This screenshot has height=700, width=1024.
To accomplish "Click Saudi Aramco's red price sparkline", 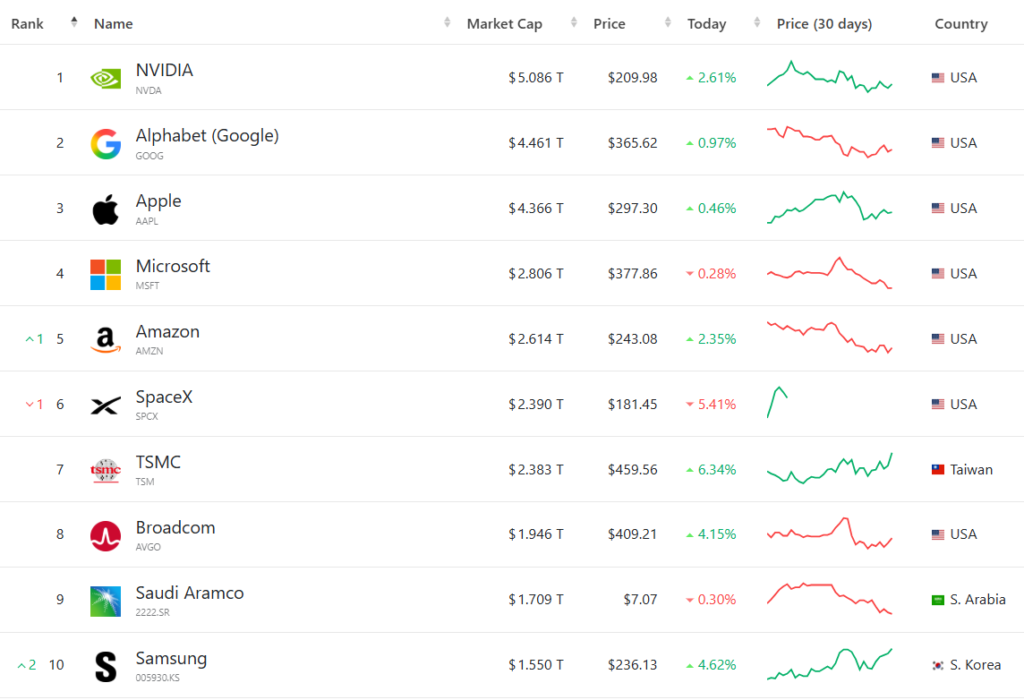I will pos(829,598).
